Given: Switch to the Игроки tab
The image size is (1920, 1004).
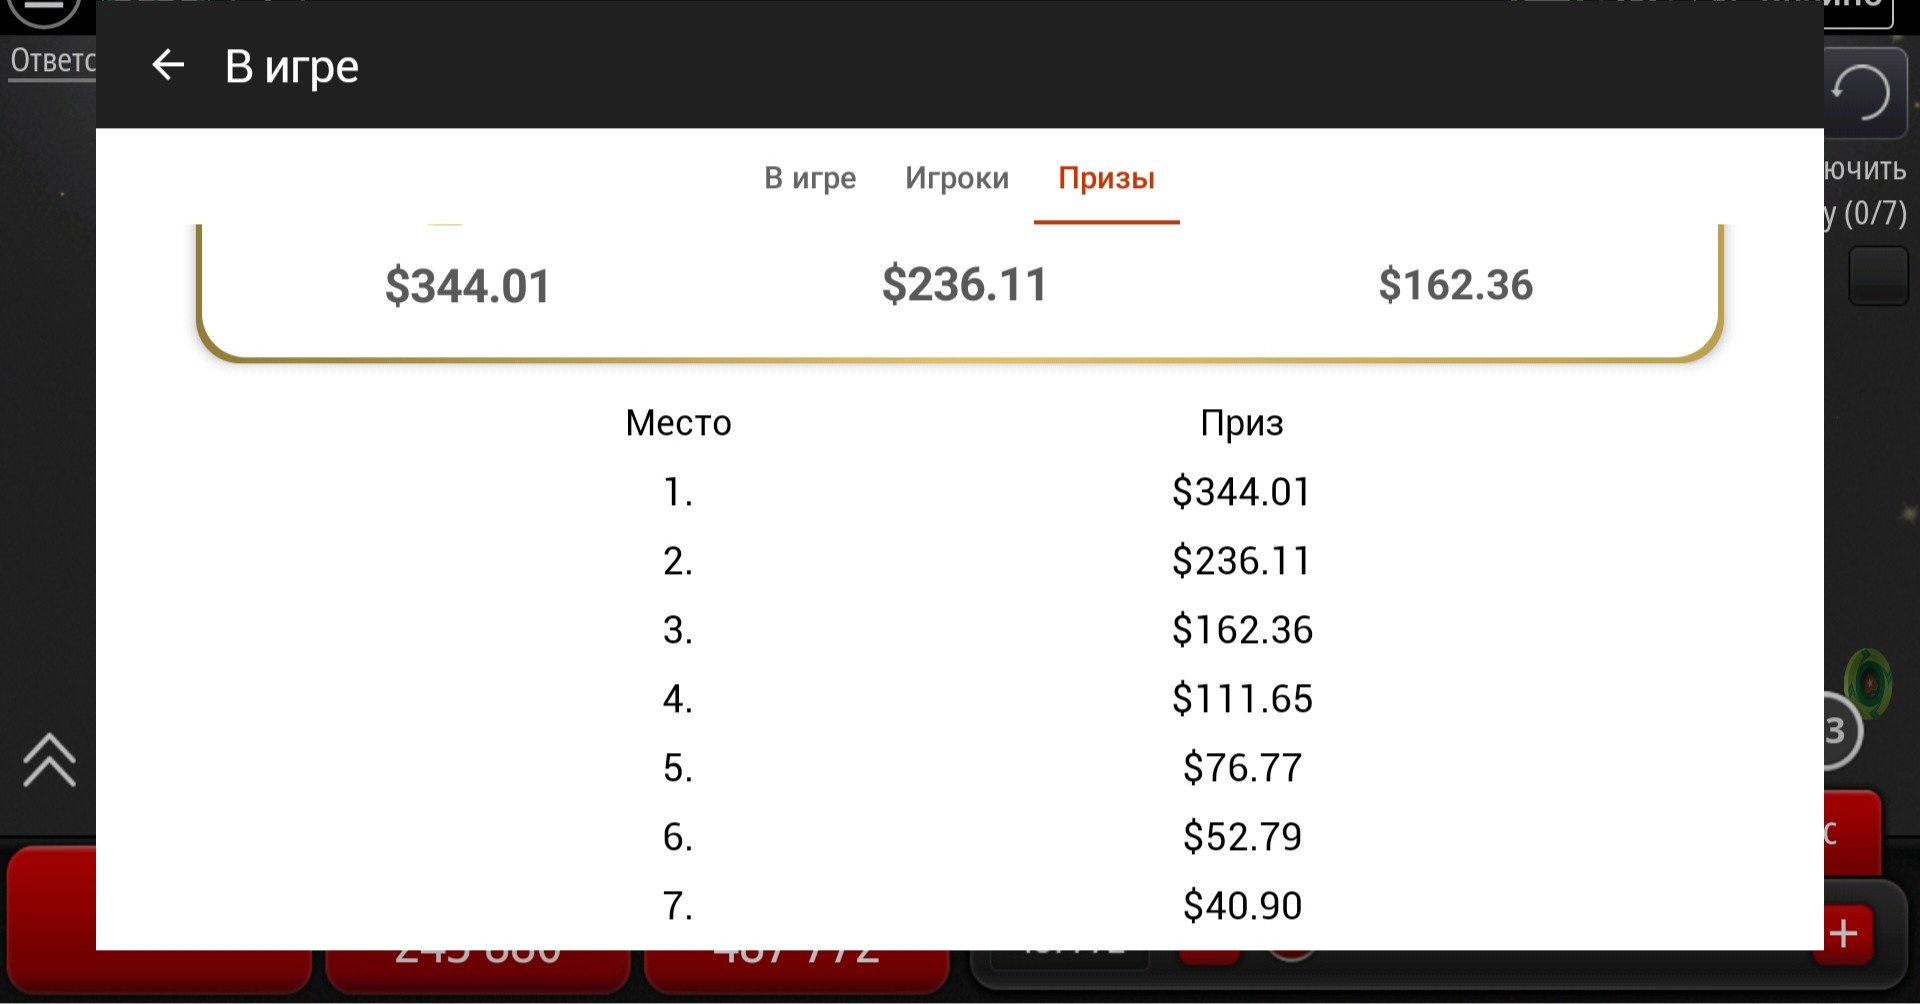Looking at the screenshot, I should tap(957, 178).
